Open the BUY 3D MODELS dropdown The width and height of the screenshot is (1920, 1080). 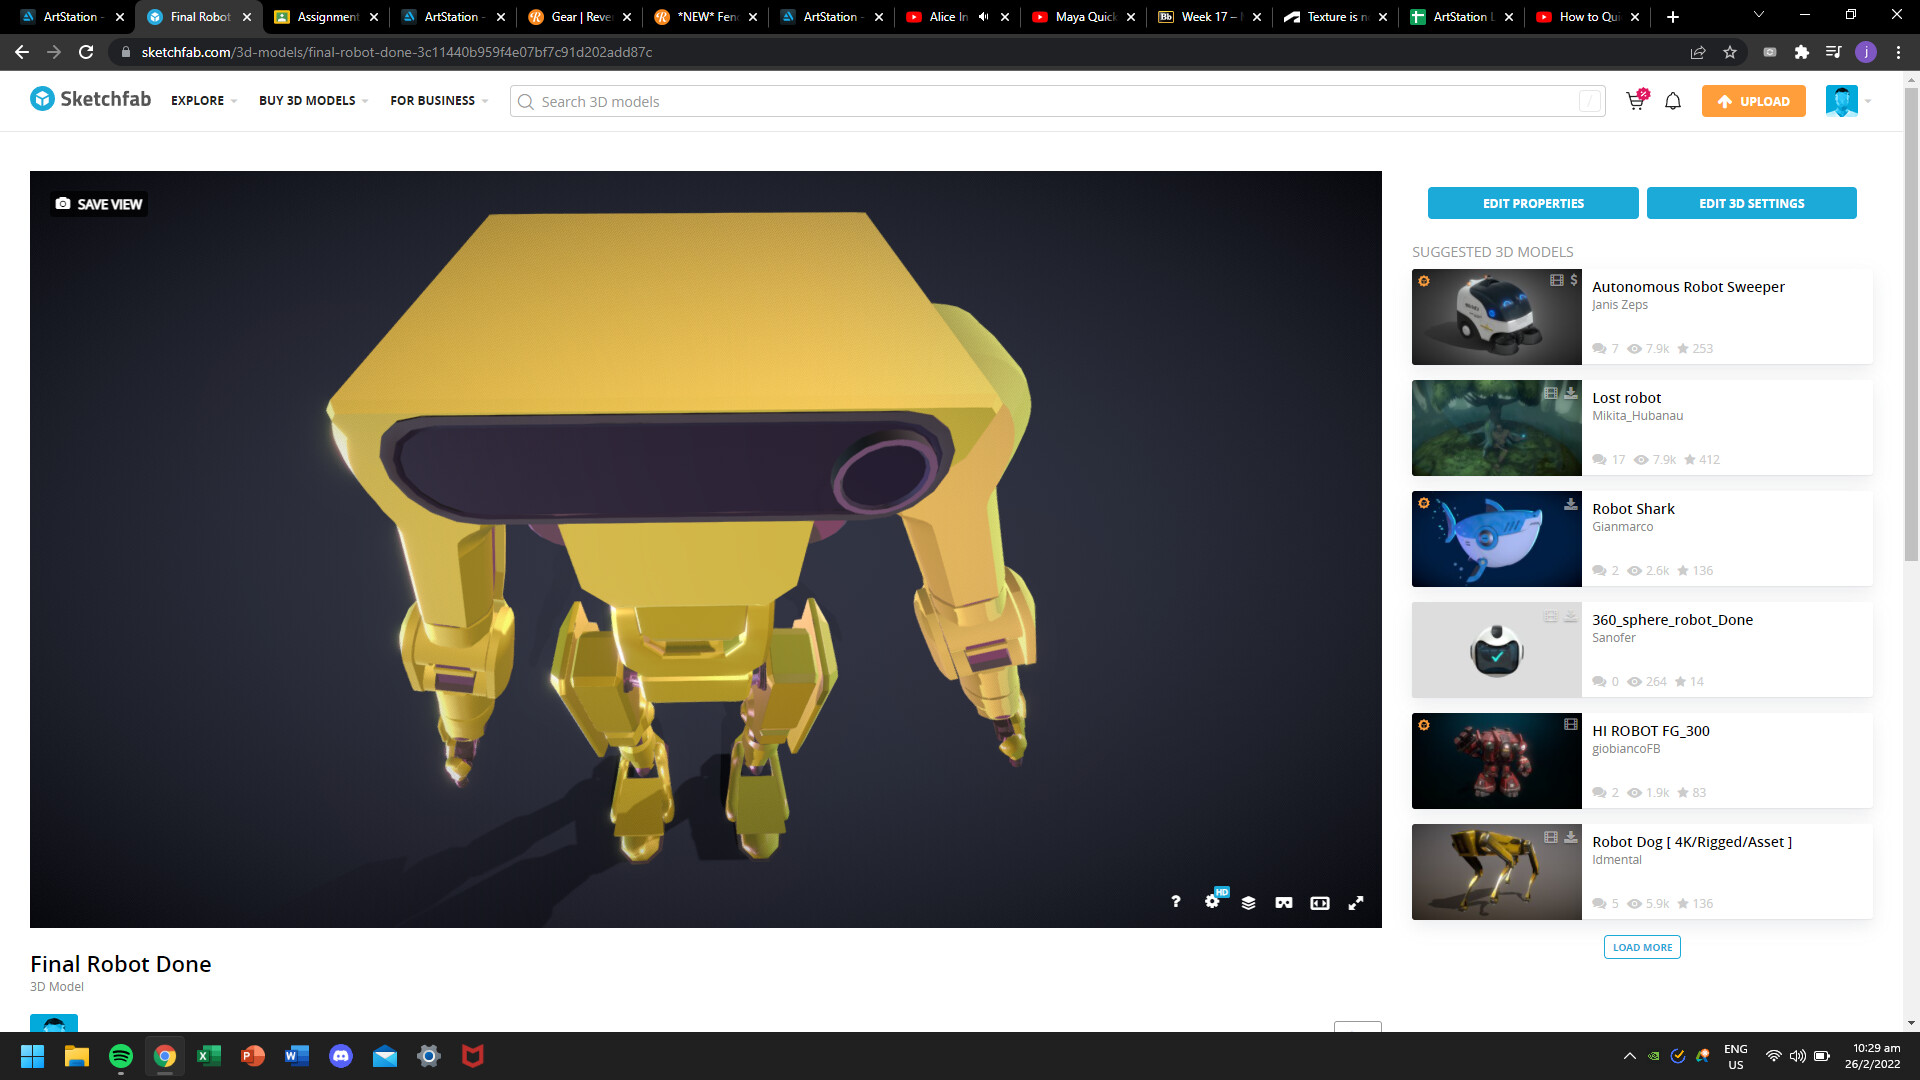tap(312, 101)
